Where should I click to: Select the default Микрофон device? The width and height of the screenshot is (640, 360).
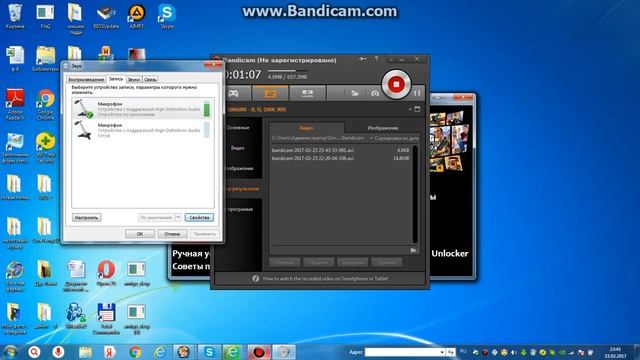point(142,109)
